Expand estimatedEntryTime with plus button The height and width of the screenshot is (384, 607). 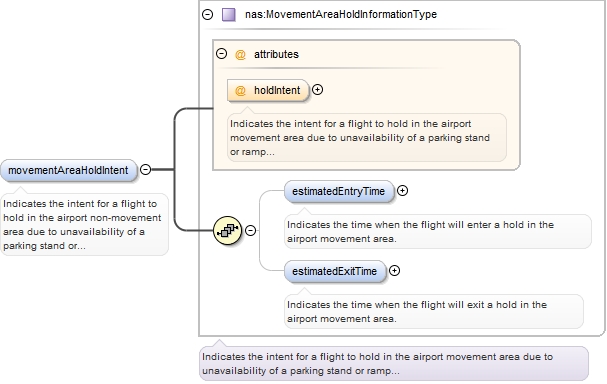[403, 190]
